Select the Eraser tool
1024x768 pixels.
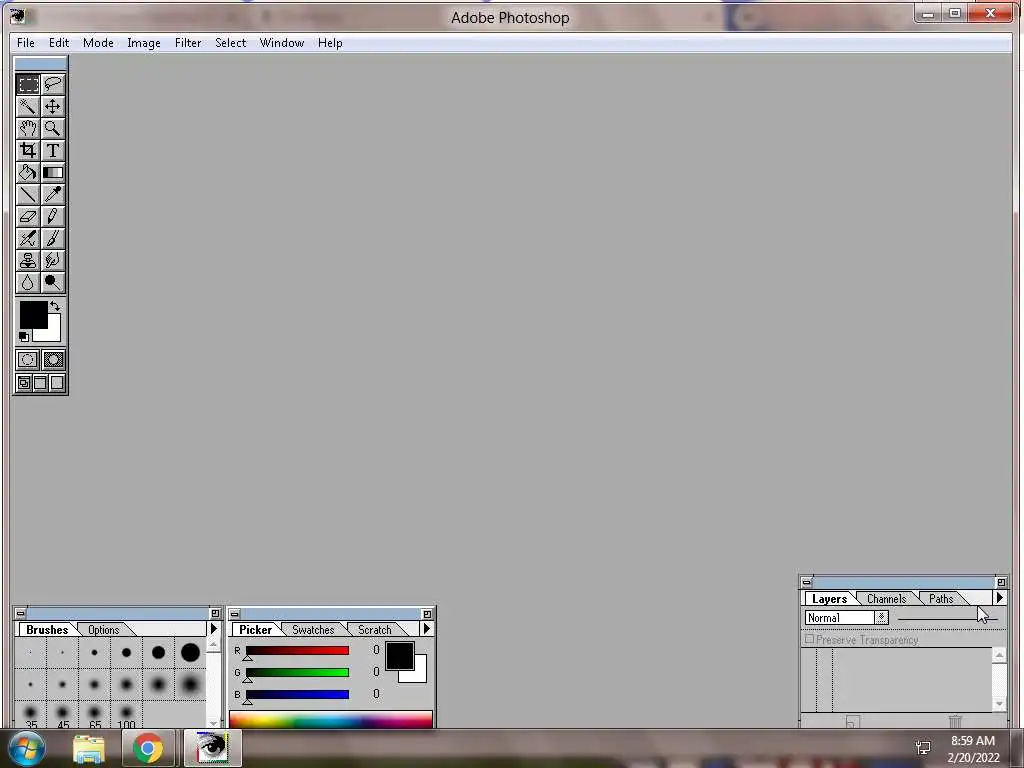pos(28,217)
